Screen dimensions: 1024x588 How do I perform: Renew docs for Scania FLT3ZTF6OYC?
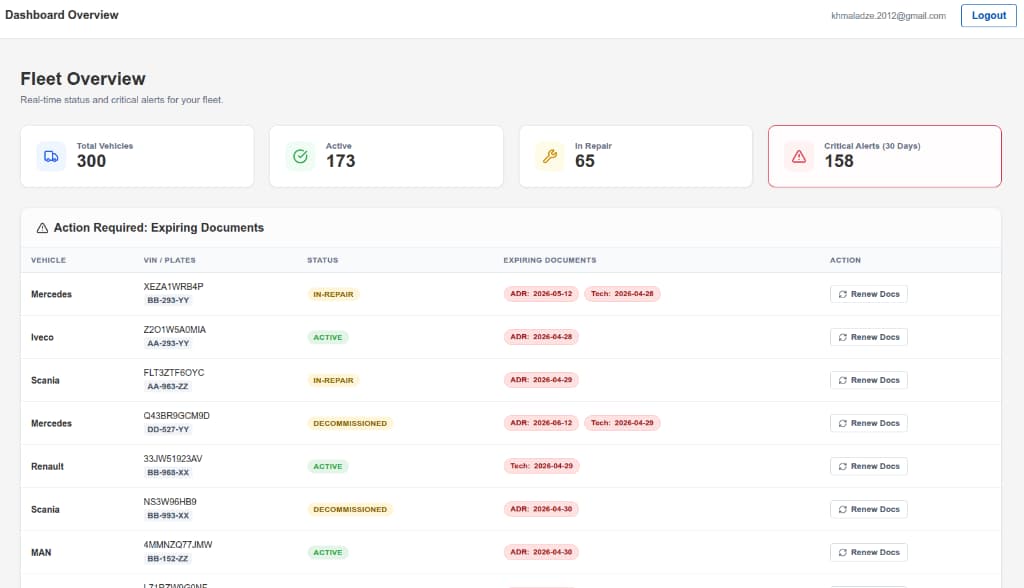pos(869,380)
